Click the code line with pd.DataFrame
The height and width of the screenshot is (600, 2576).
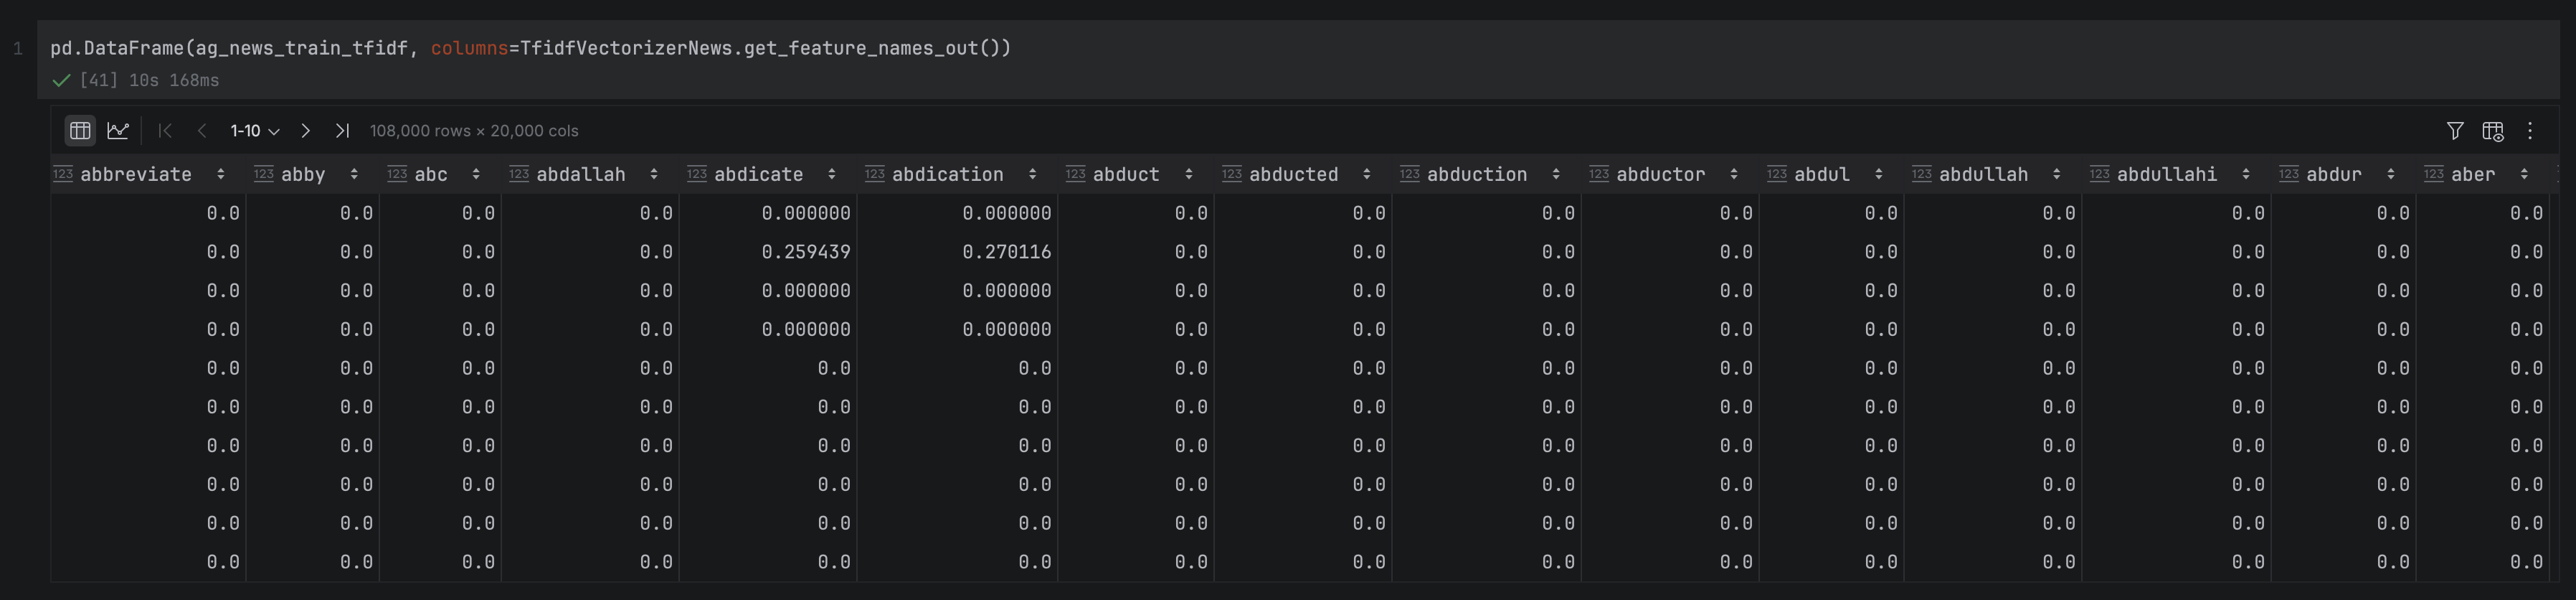point(530,48)
